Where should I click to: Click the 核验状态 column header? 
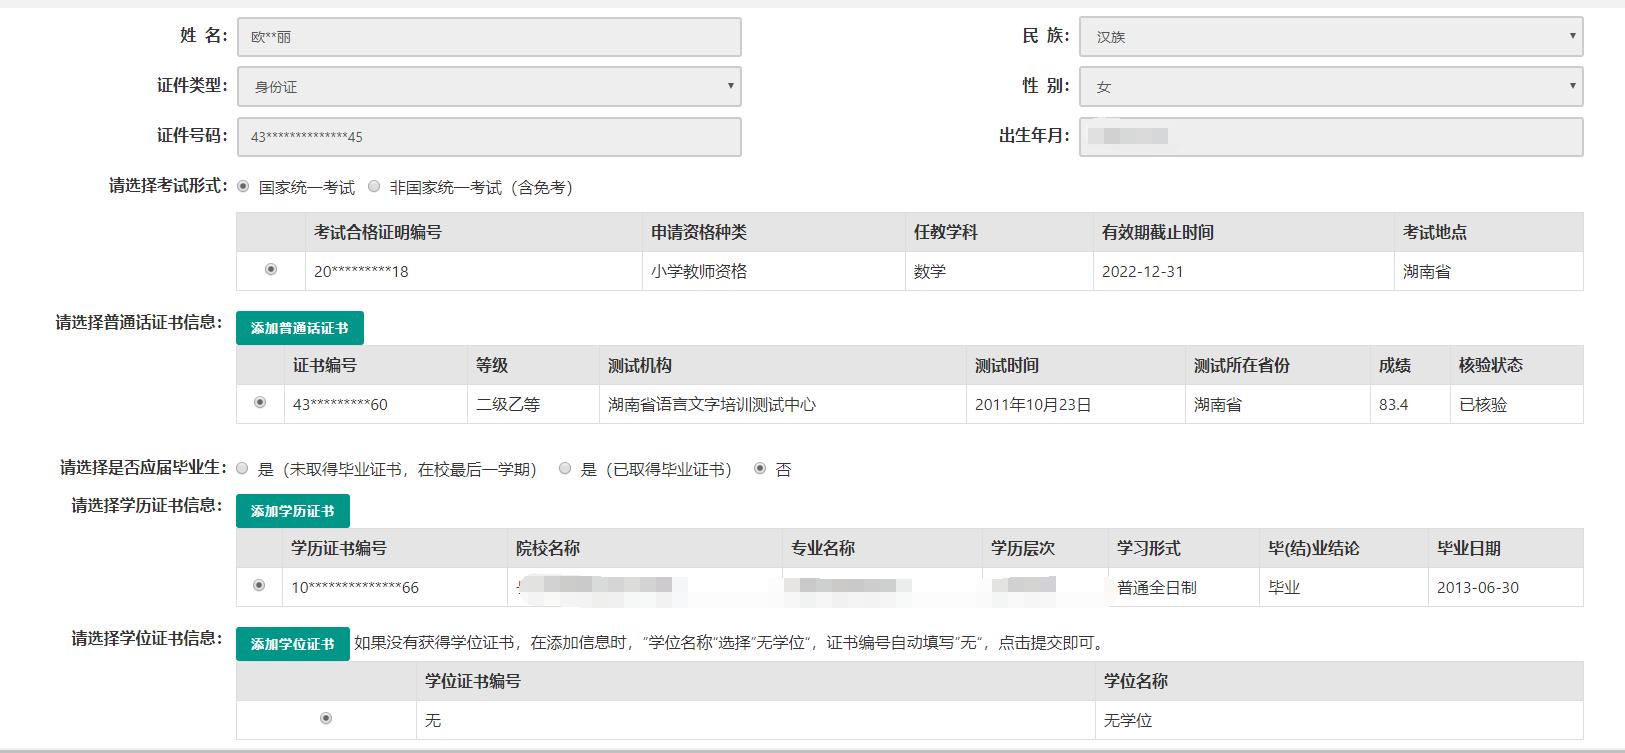1490,365
